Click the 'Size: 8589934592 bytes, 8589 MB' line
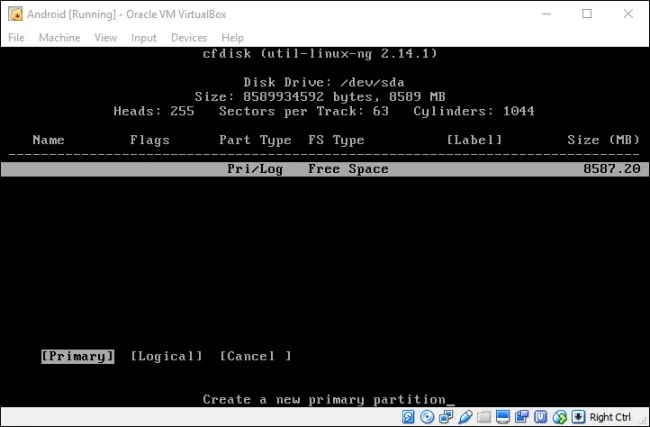 tap(320, 97)
